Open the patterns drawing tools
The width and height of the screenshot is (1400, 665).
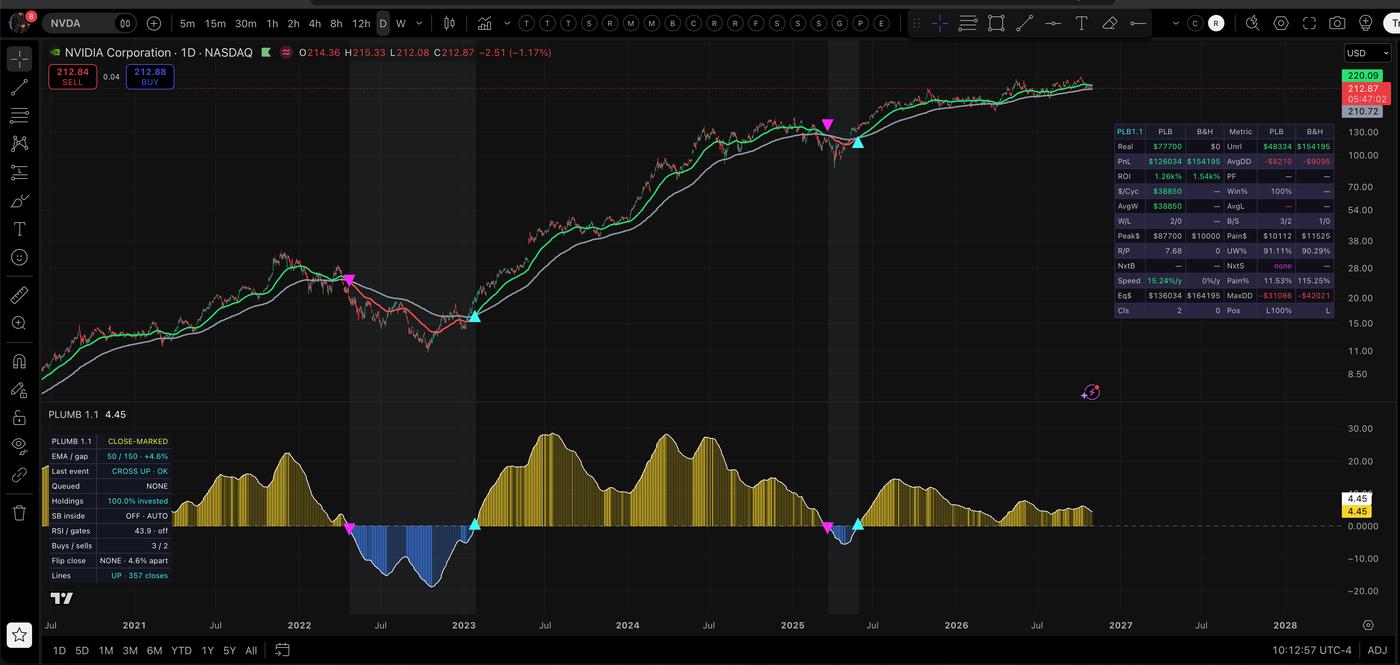click(19, 144)
